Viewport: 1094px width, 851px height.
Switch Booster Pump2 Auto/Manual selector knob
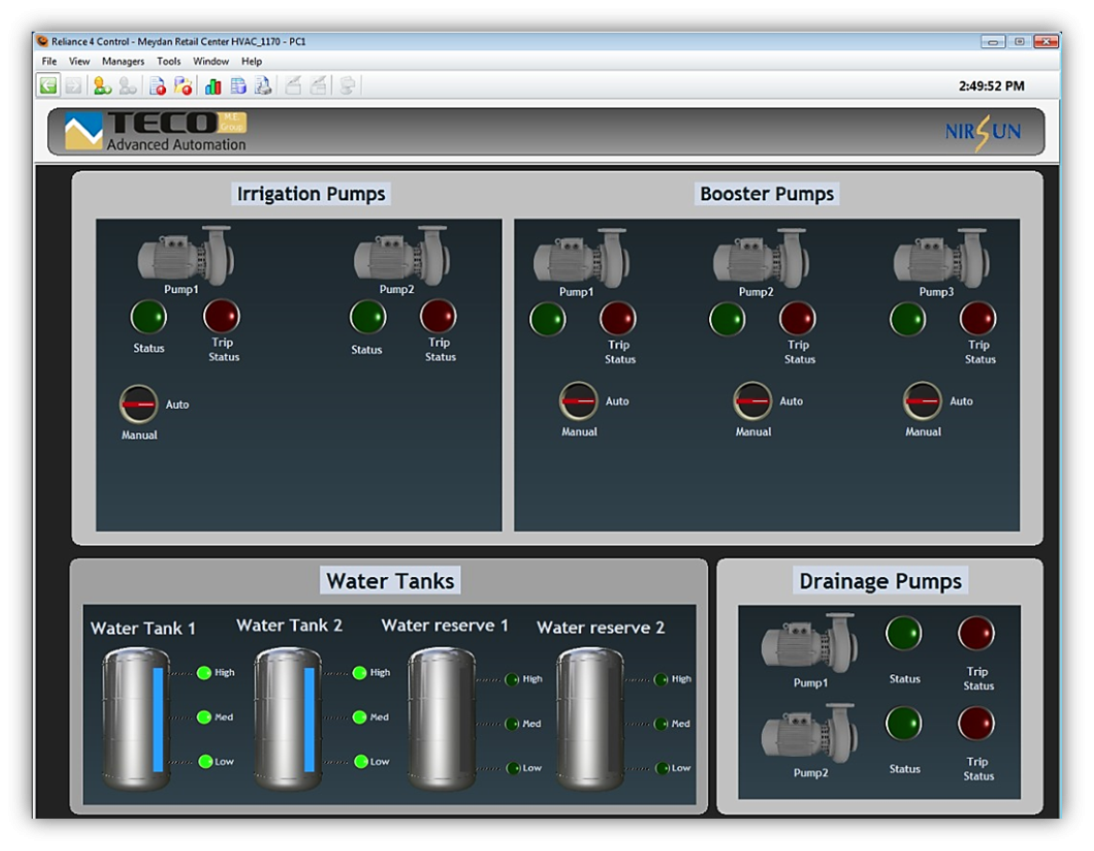753,401
